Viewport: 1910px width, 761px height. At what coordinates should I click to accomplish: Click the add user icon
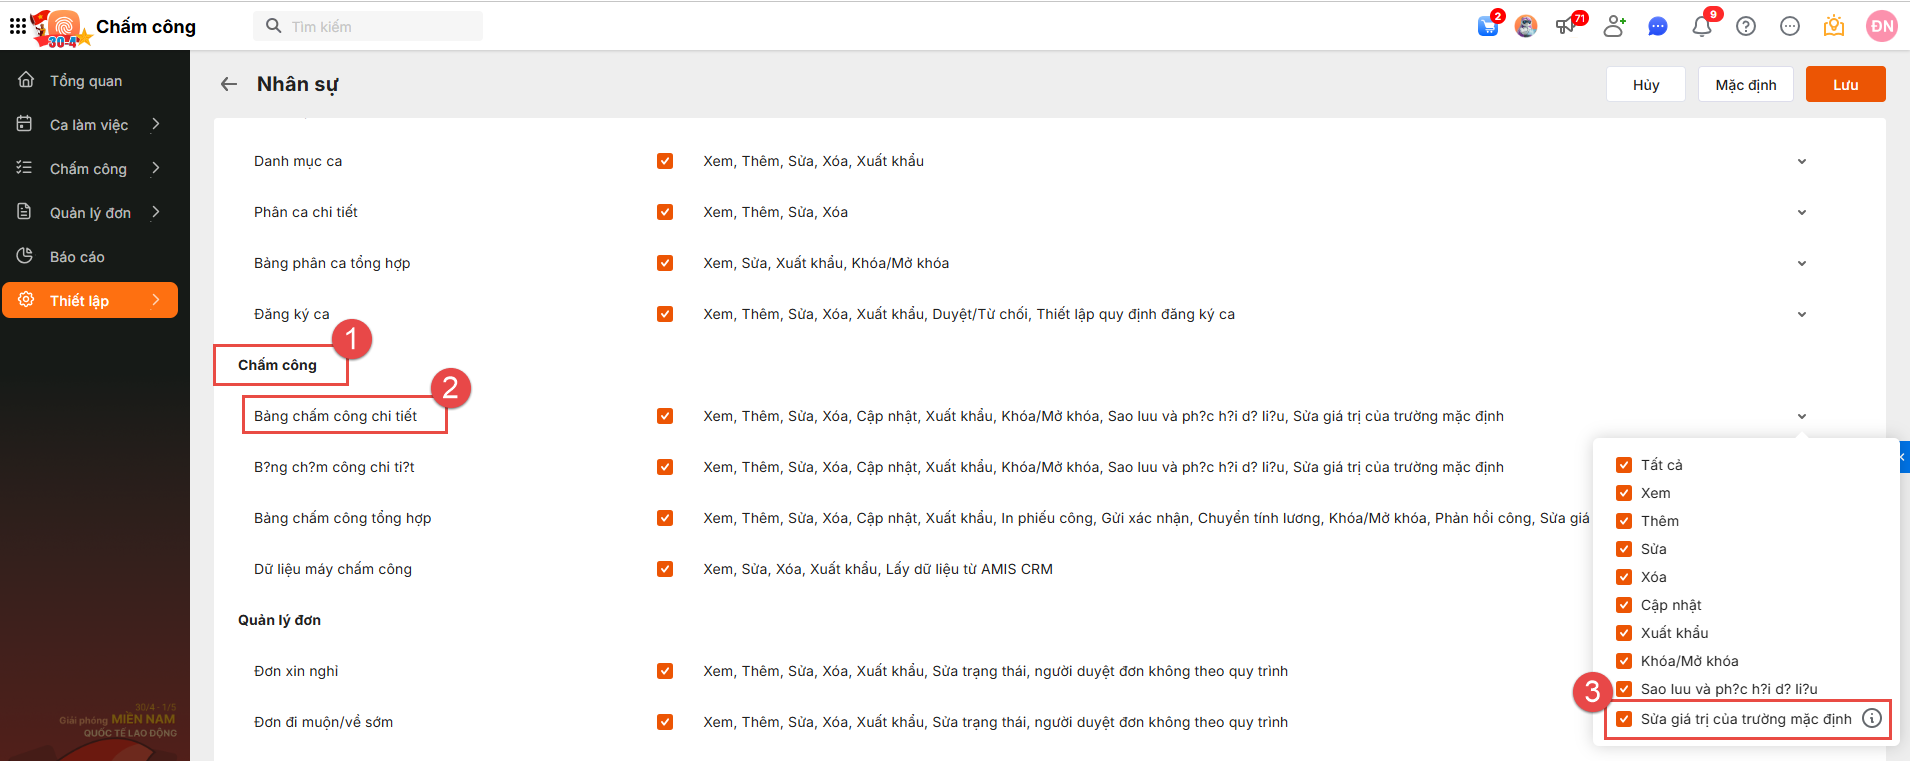[x=1613, y=27]
